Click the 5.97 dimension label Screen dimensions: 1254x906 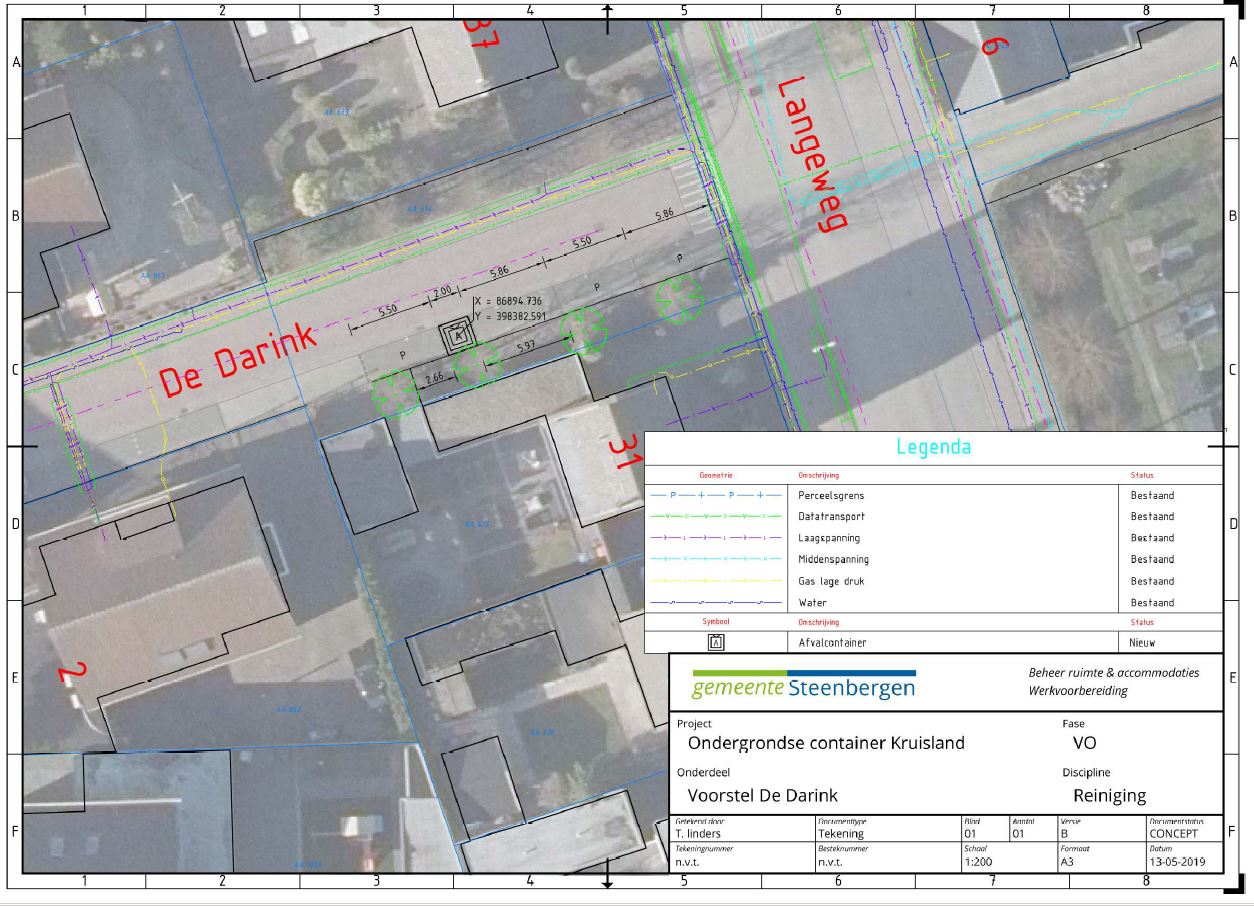coord(529,347)
